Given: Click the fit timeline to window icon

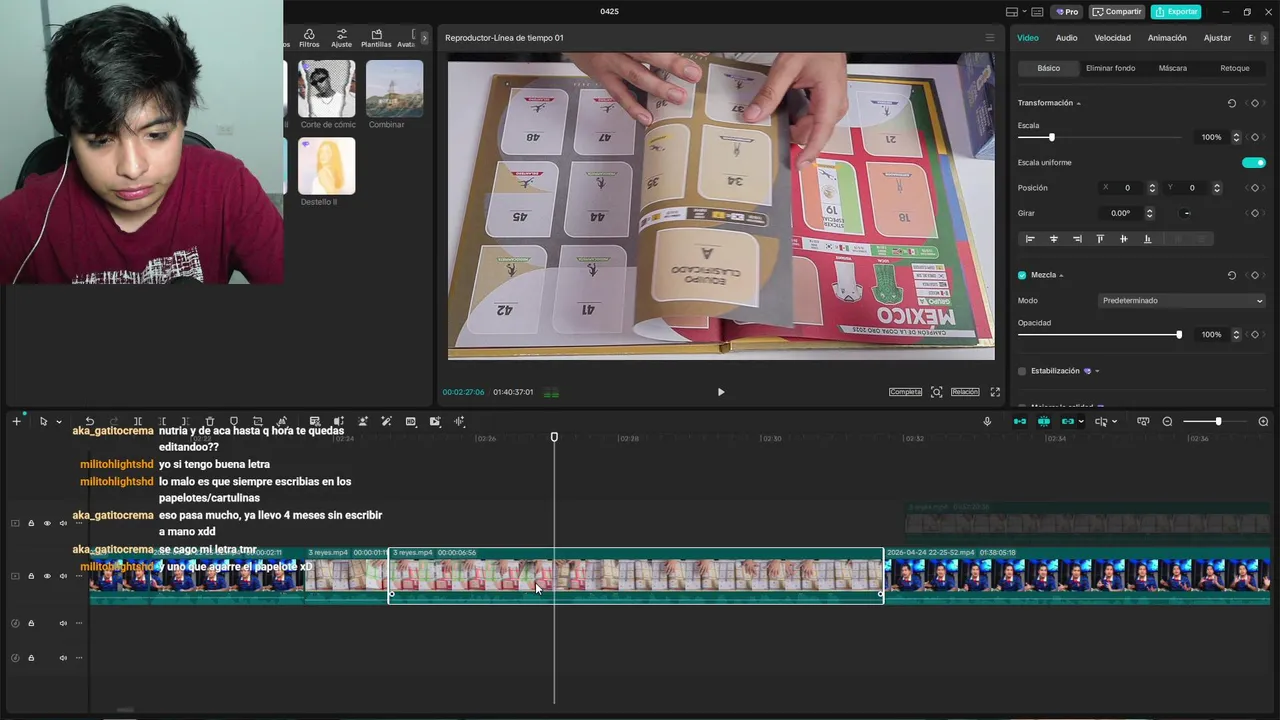Looking at the screenshot, I should [x=1143, y=421].
